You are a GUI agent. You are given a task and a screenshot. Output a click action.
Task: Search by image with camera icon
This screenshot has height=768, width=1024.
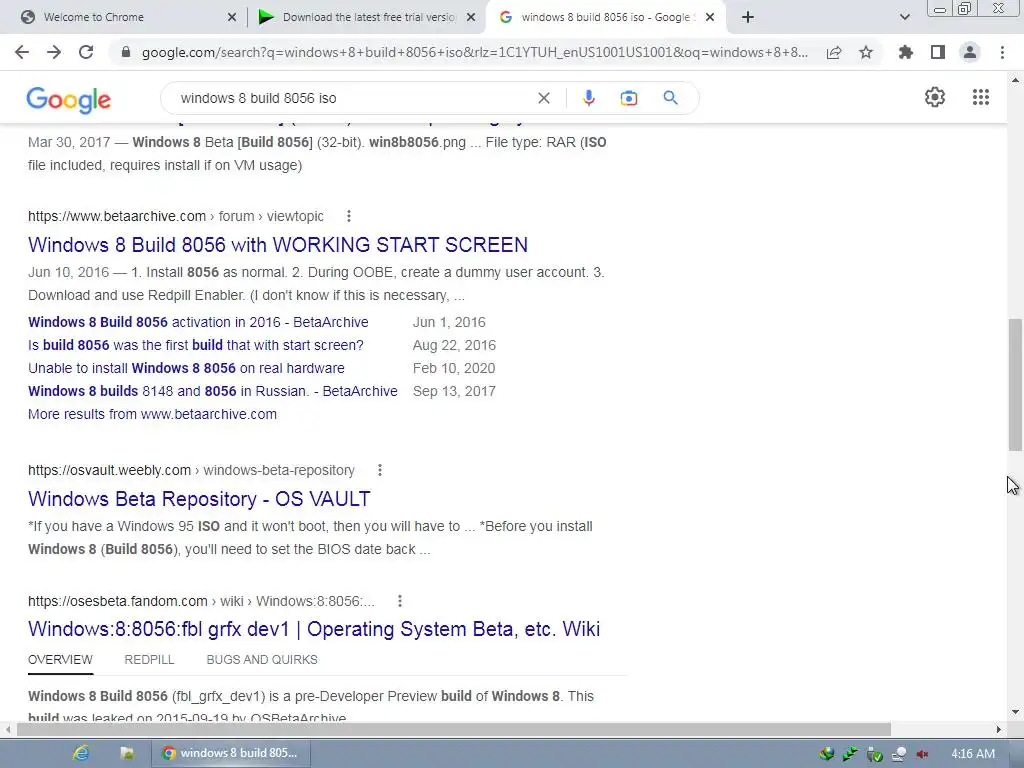pos(628,98)
